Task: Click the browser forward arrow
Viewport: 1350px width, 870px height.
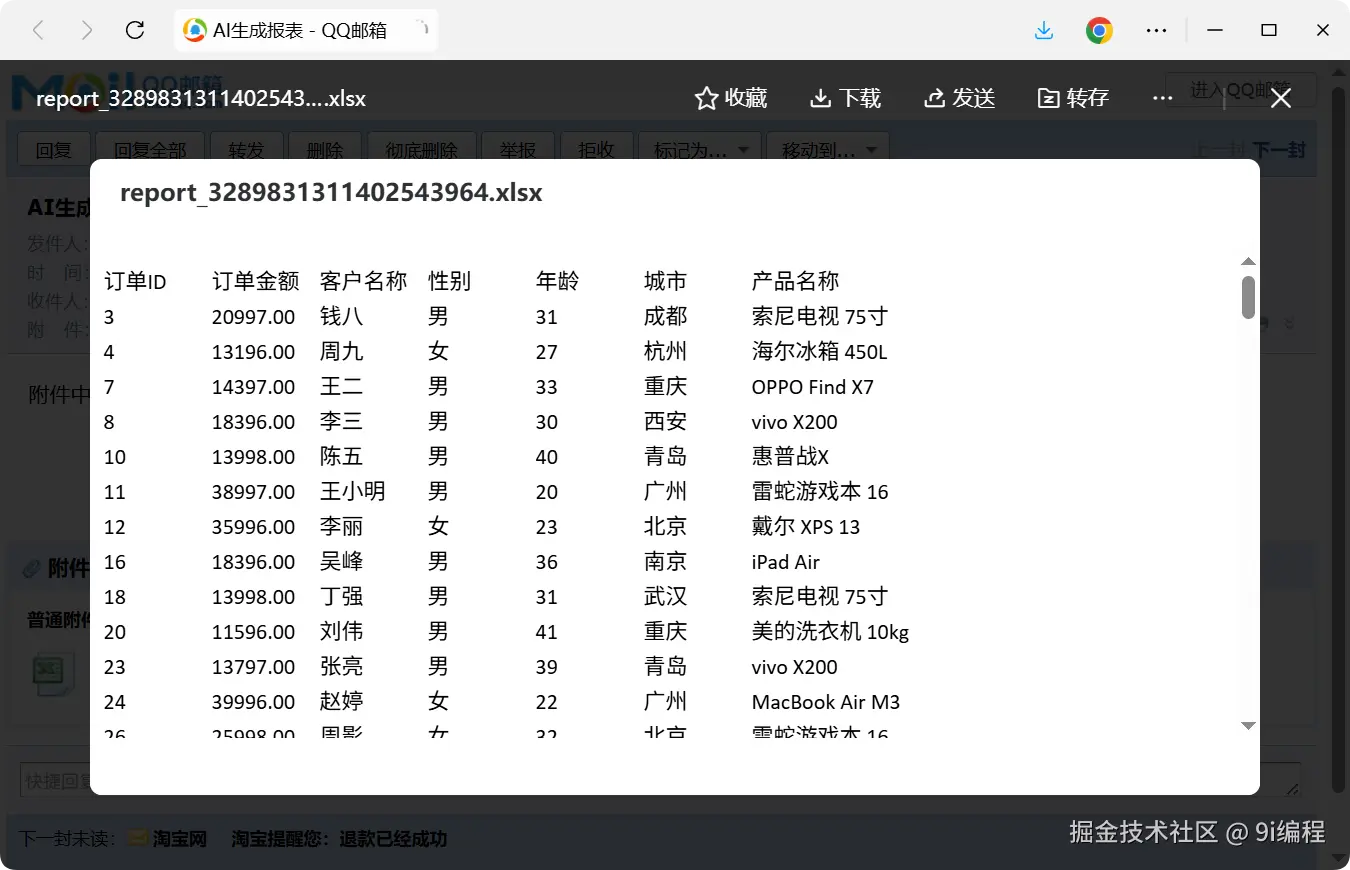Action: click(87, 30)
